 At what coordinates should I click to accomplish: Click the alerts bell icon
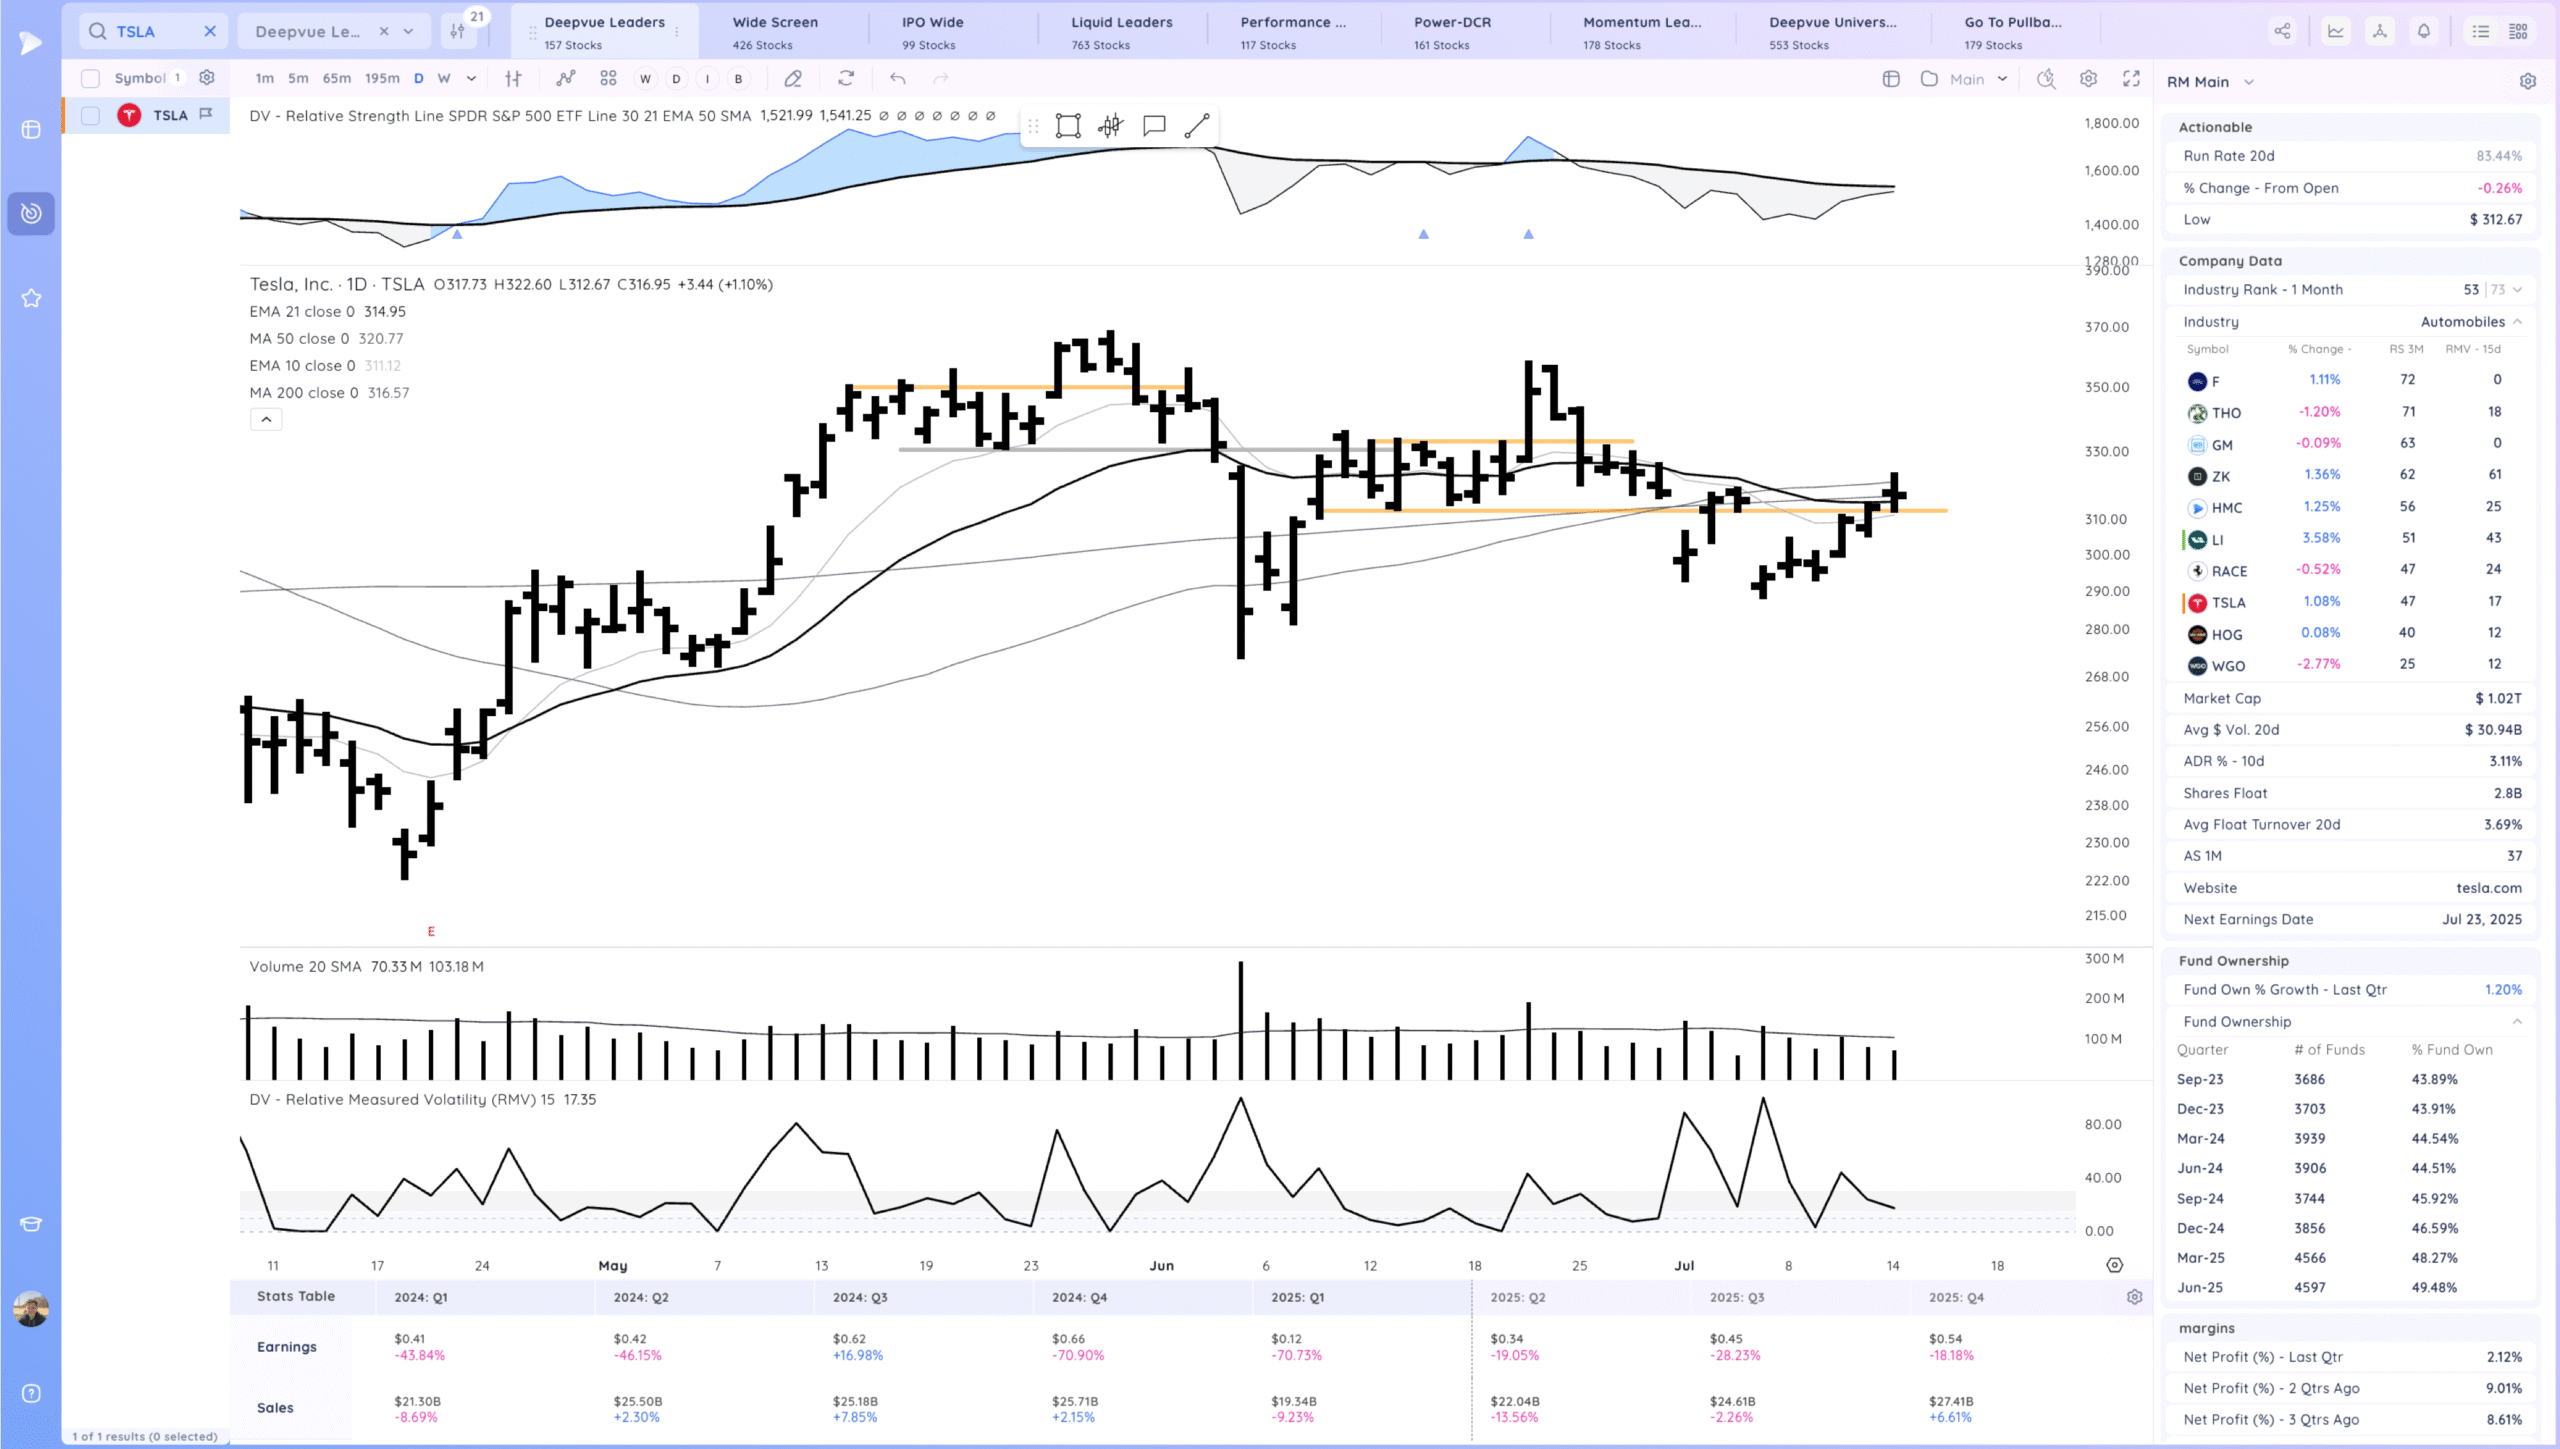click(x=2424, y=31)
